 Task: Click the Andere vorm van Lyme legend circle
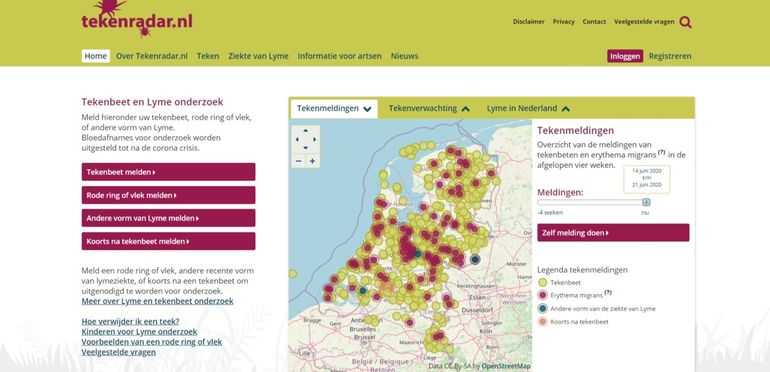(x=542, y=309)
